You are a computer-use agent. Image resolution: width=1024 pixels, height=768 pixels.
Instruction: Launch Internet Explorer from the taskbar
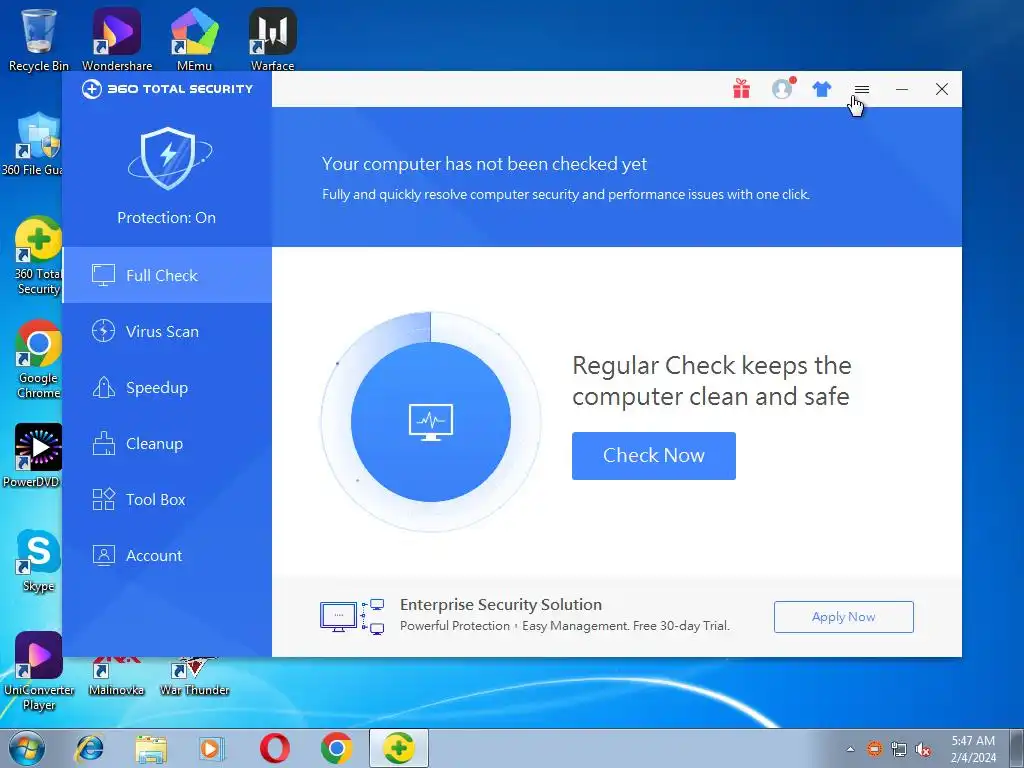coord(89,749)
